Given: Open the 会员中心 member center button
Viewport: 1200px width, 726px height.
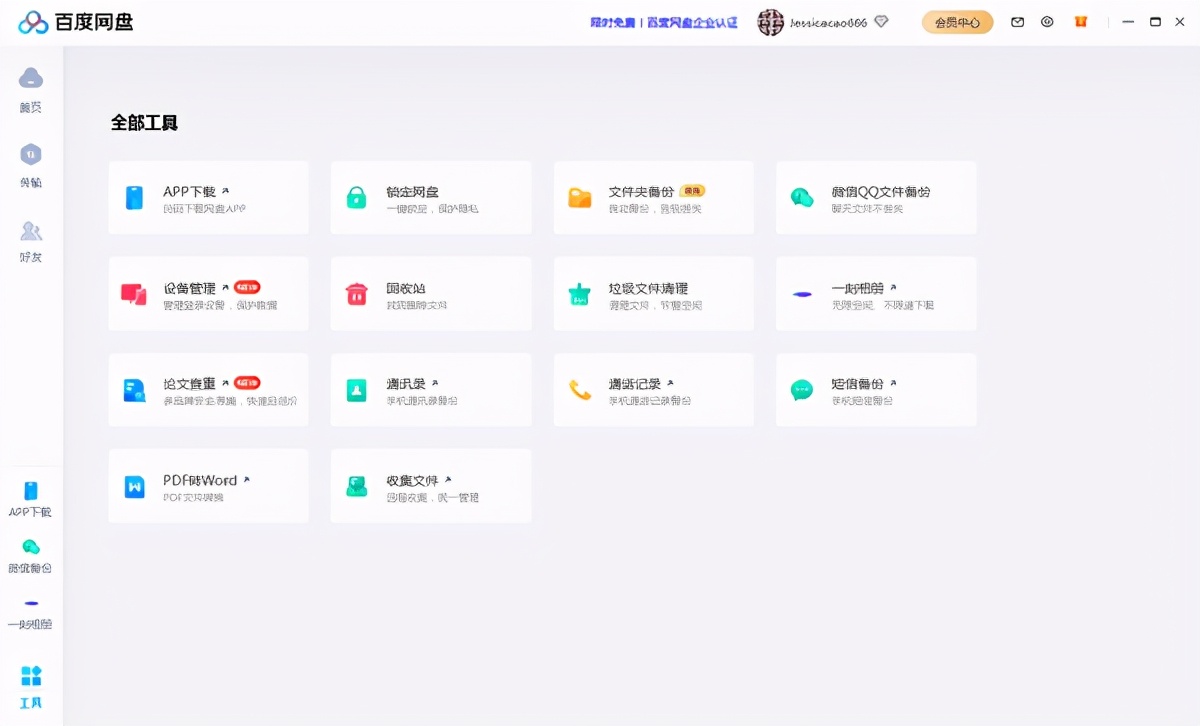Looking at the screenshot, I should [957, 22].
